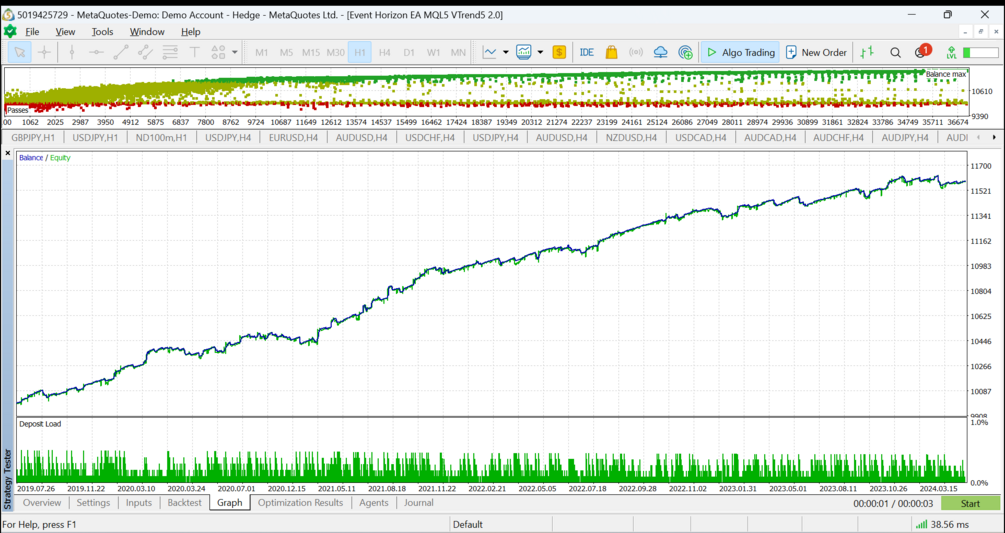
Task: Toggle the H1 timeframe button
Action: point(360,53)
